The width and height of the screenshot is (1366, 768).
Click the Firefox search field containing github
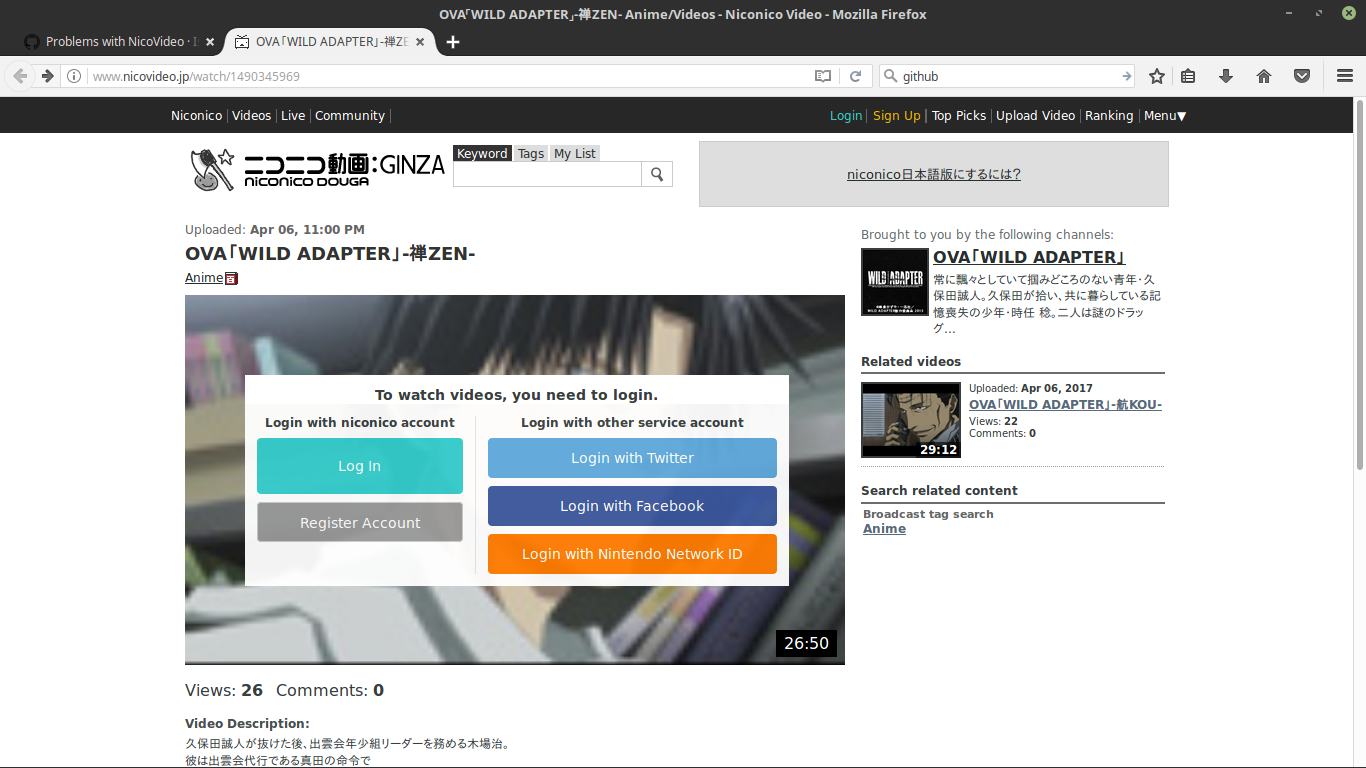click(1008, 76)
